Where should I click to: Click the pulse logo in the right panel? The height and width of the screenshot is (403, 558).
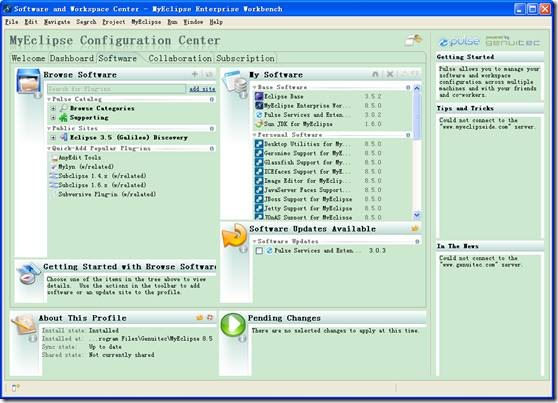point(459,42)
